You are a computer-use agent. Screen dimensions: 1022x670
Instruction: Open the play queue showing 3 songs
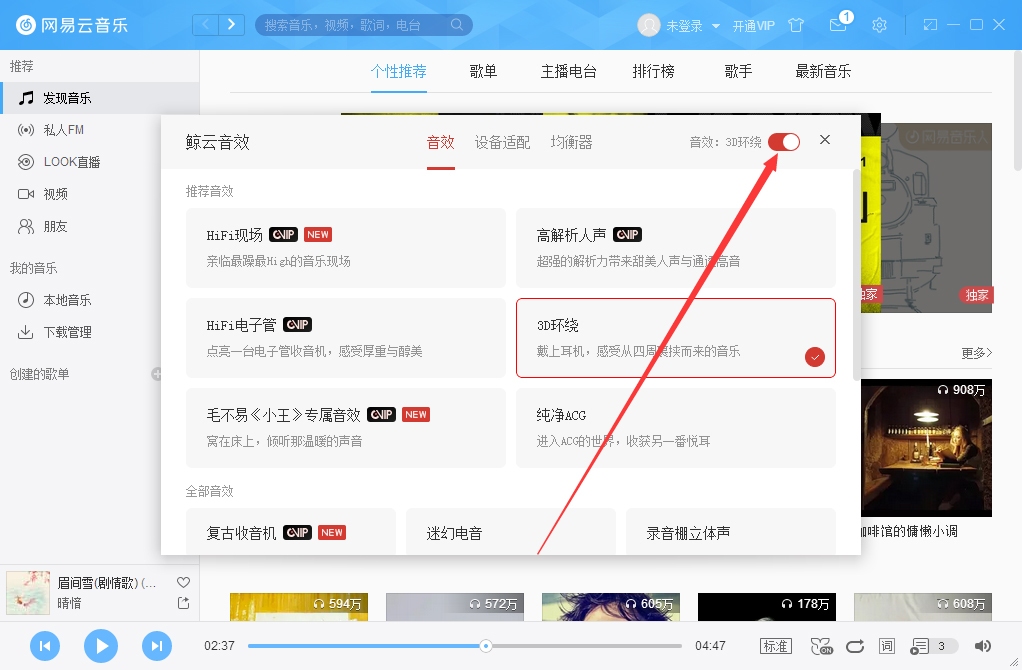point(925,646)
